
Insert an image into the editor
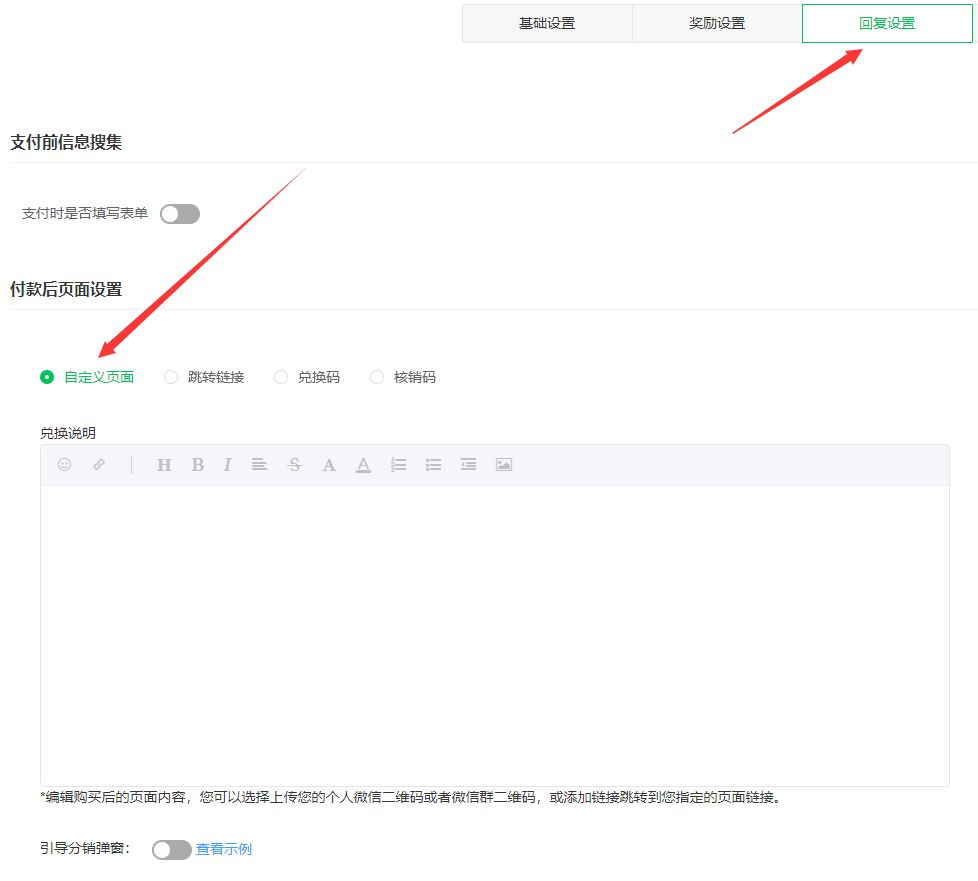(503, 464)
